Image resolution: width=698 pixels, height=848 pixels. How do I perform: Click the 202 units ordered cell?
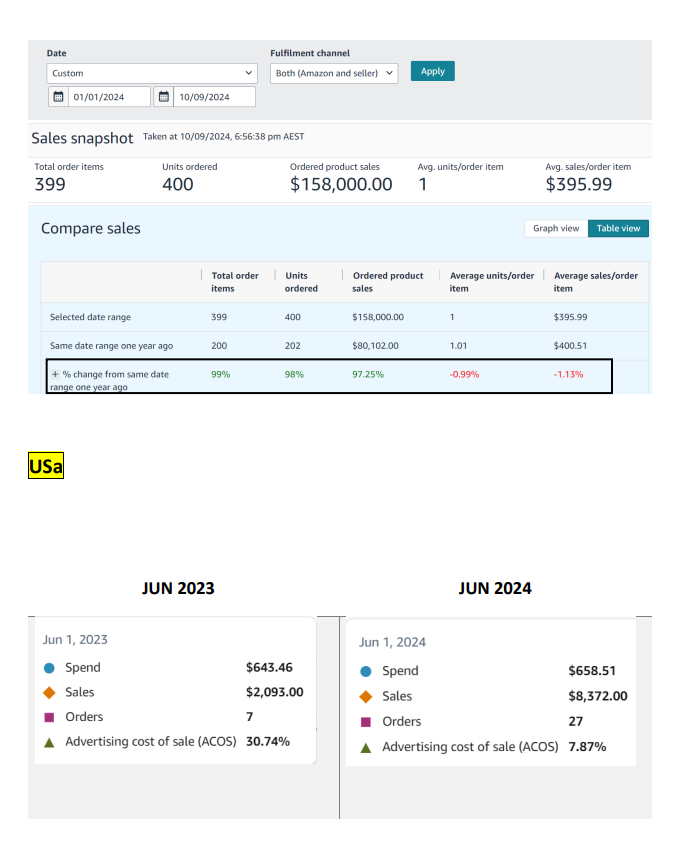coord(293,346)
